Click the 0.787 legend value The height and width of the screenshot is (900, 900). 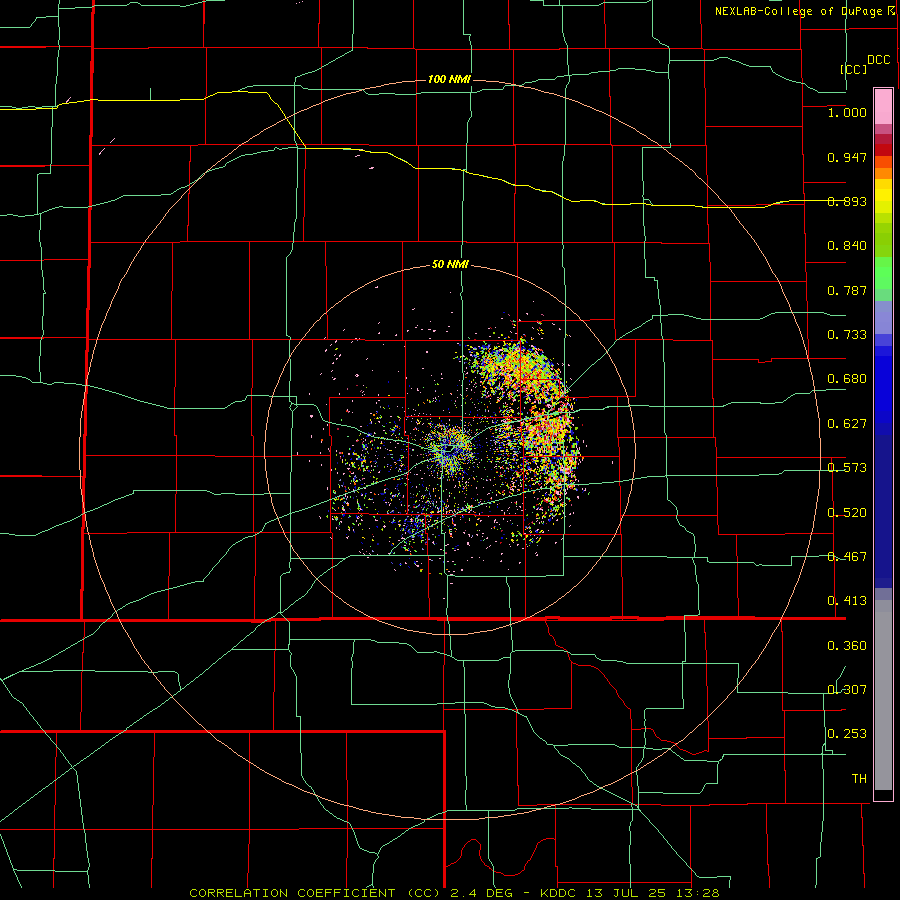point(847,290)
